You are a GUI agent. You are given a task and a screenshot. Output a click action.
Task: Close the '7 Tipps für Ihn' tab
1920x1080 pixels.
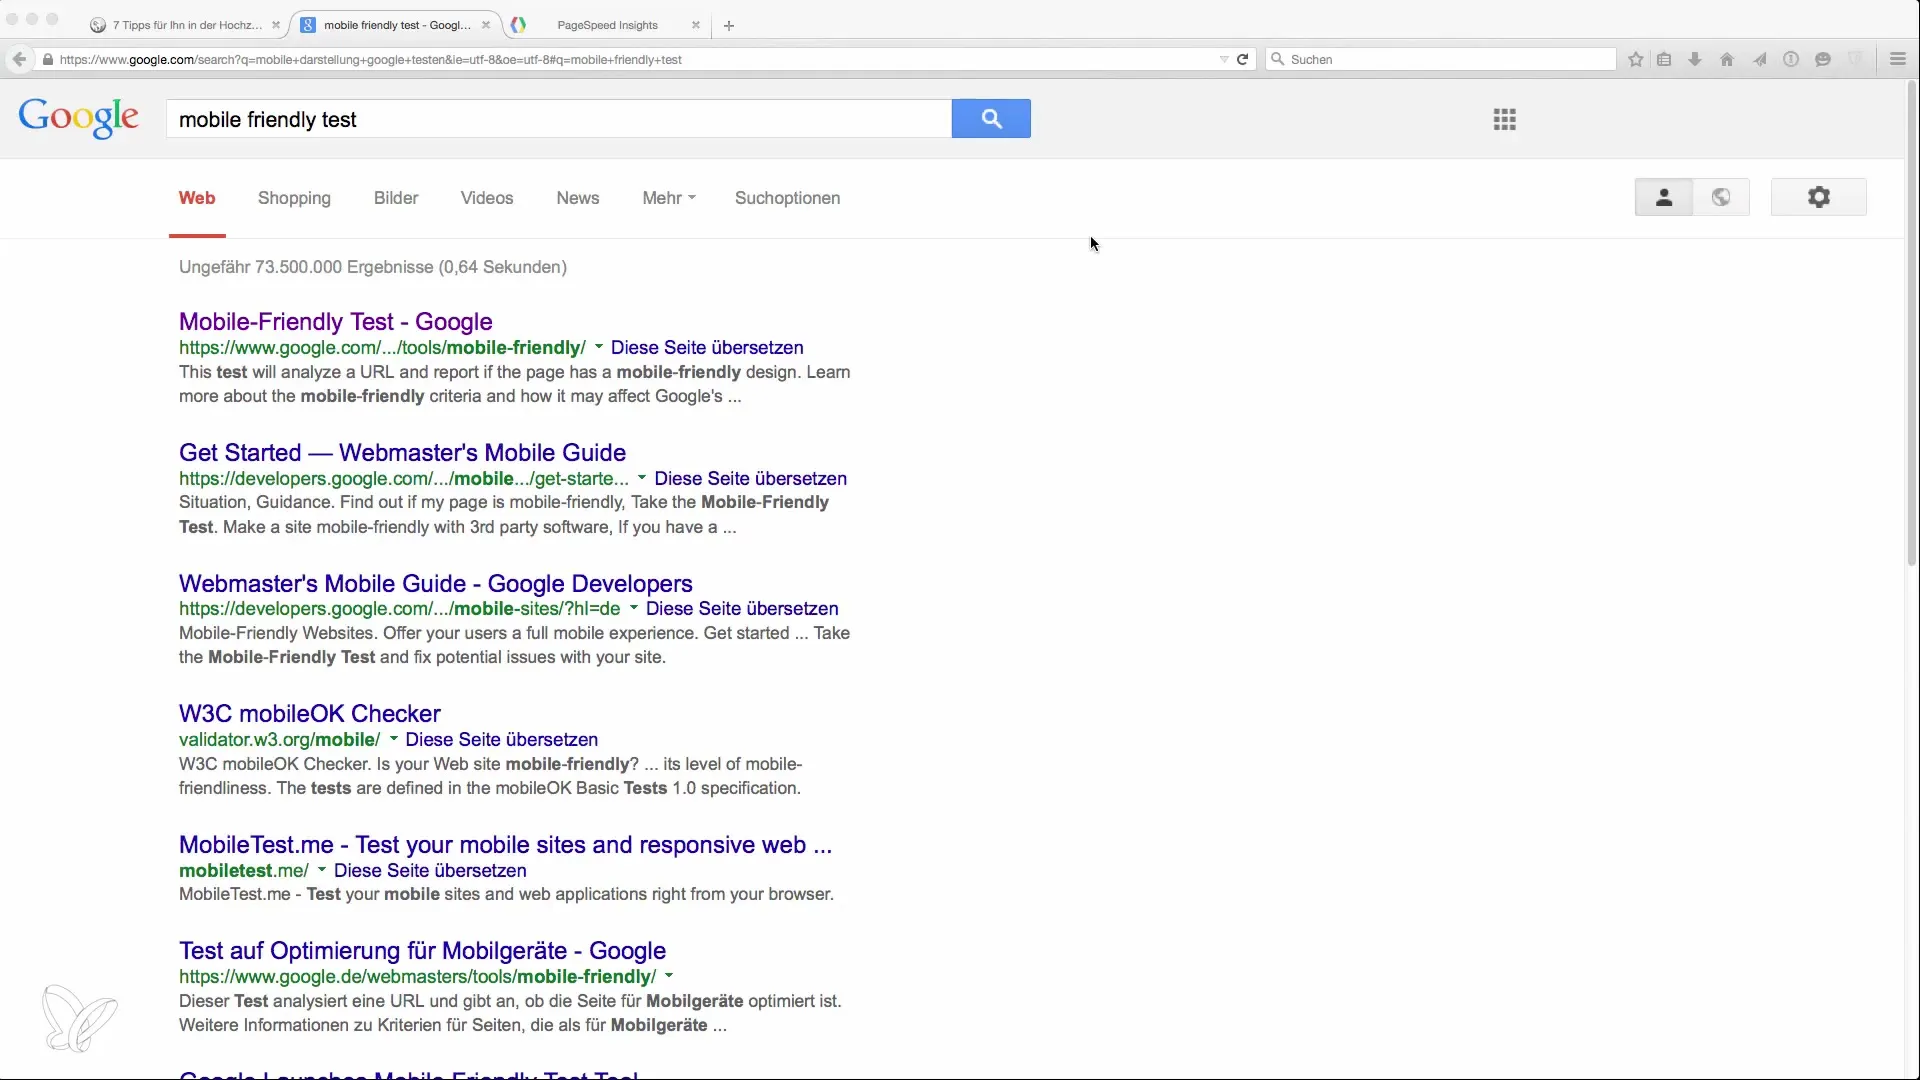tap(276, 26)
